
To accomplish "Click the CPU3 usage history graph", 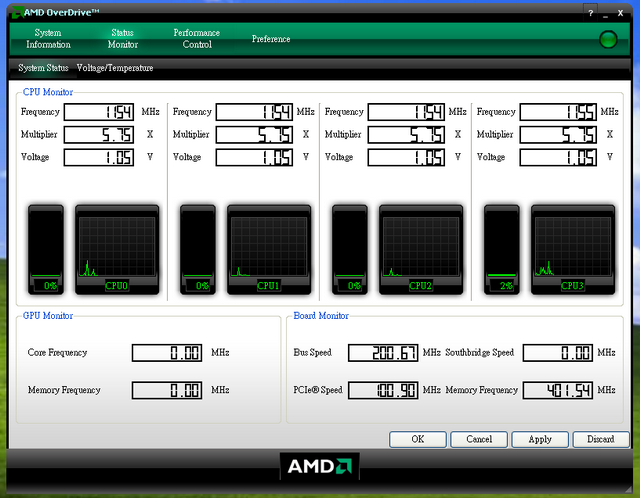I will (x=573, y=246).
